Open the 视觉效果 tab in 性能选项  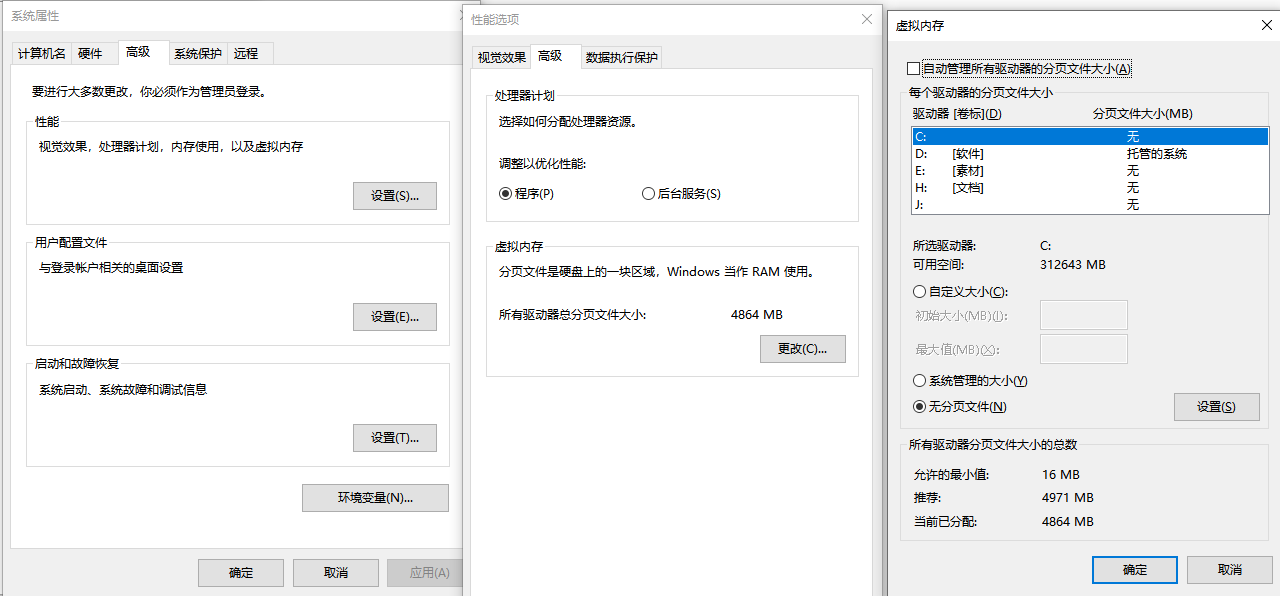pyautogui.click(x=502, y=57)
